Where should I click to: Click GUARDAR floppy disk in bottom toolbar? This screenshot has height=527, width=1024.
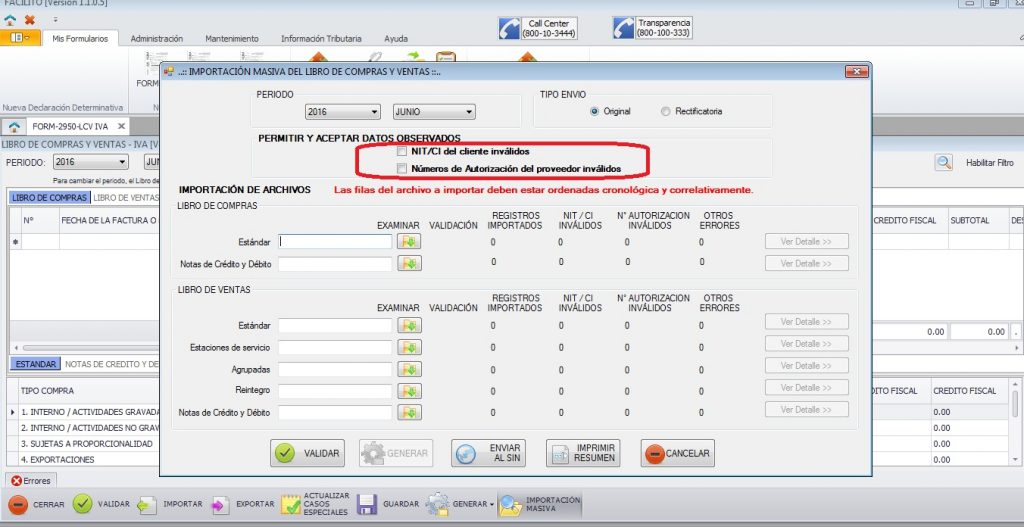pos(388,505)
